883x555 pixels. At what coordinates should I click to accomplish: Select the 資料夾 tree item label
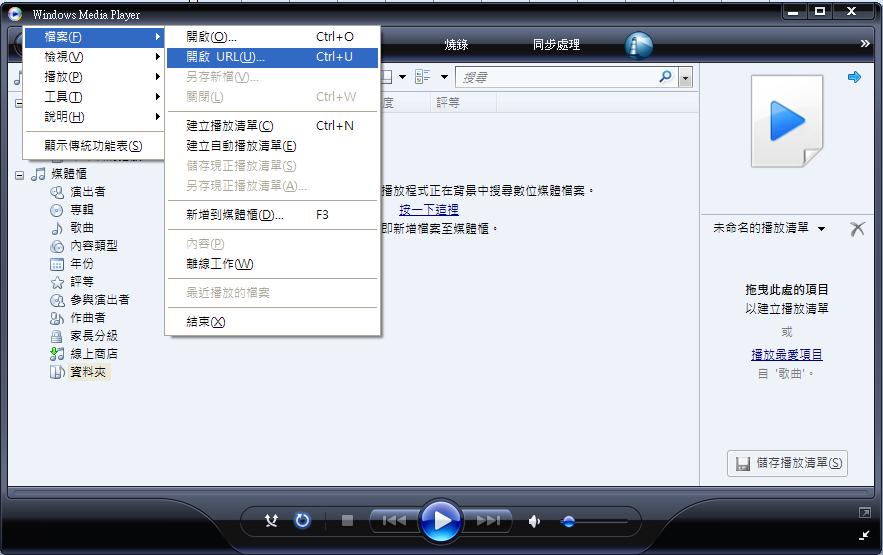pos(88,372)
